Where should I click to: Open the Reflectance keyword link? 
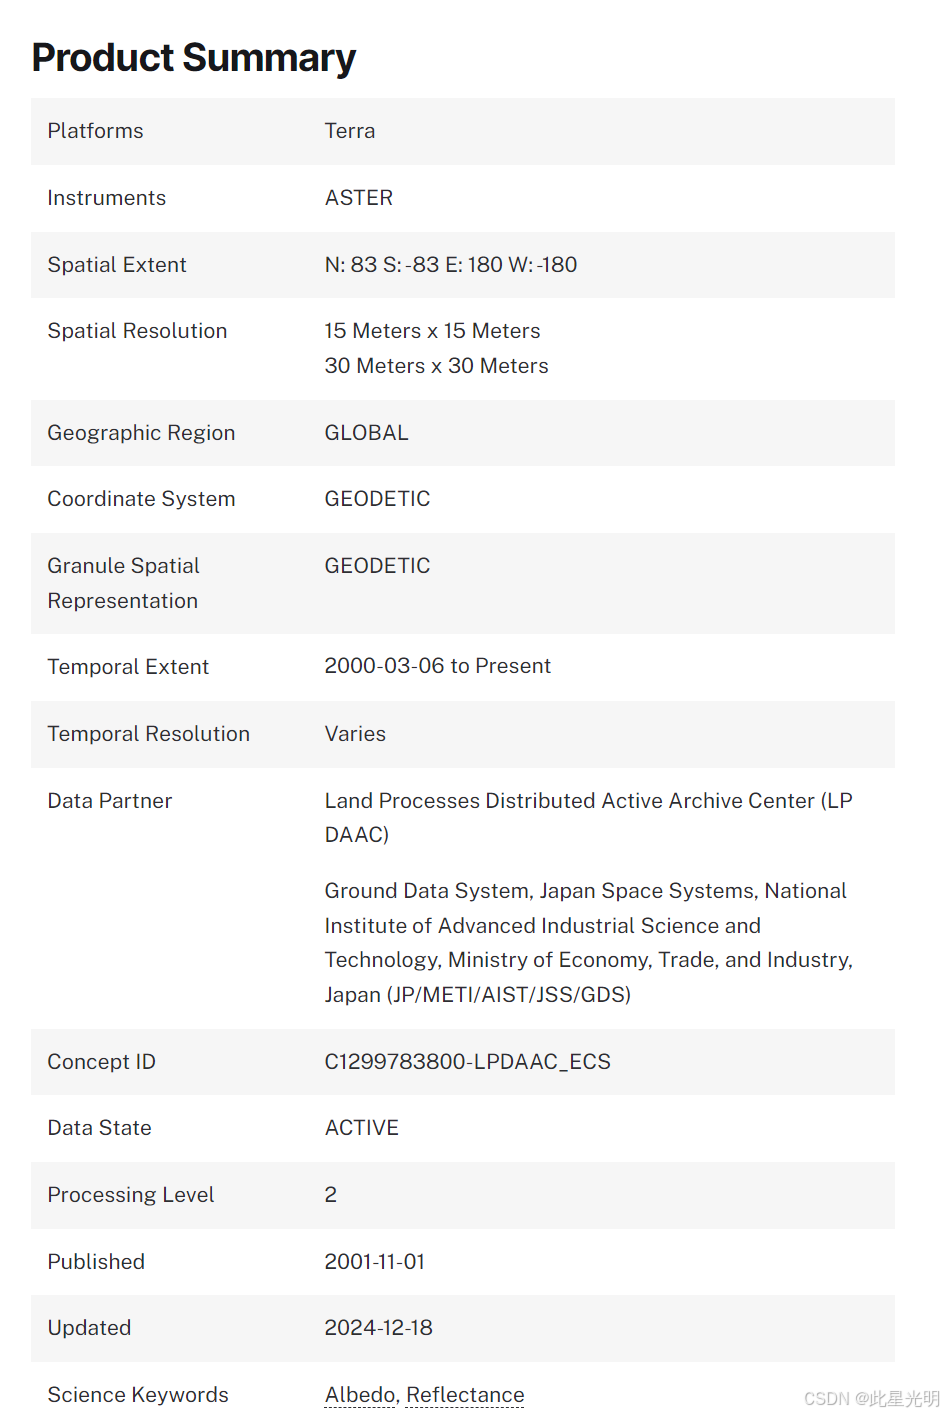click(465, 1394)
